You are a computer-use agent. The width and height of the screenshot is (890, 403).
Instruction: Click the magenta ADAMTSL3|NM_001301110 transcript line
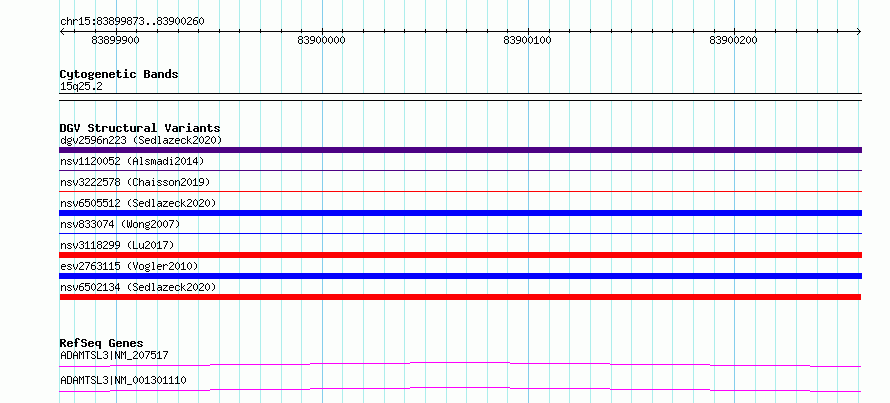[x=460, y=389]
